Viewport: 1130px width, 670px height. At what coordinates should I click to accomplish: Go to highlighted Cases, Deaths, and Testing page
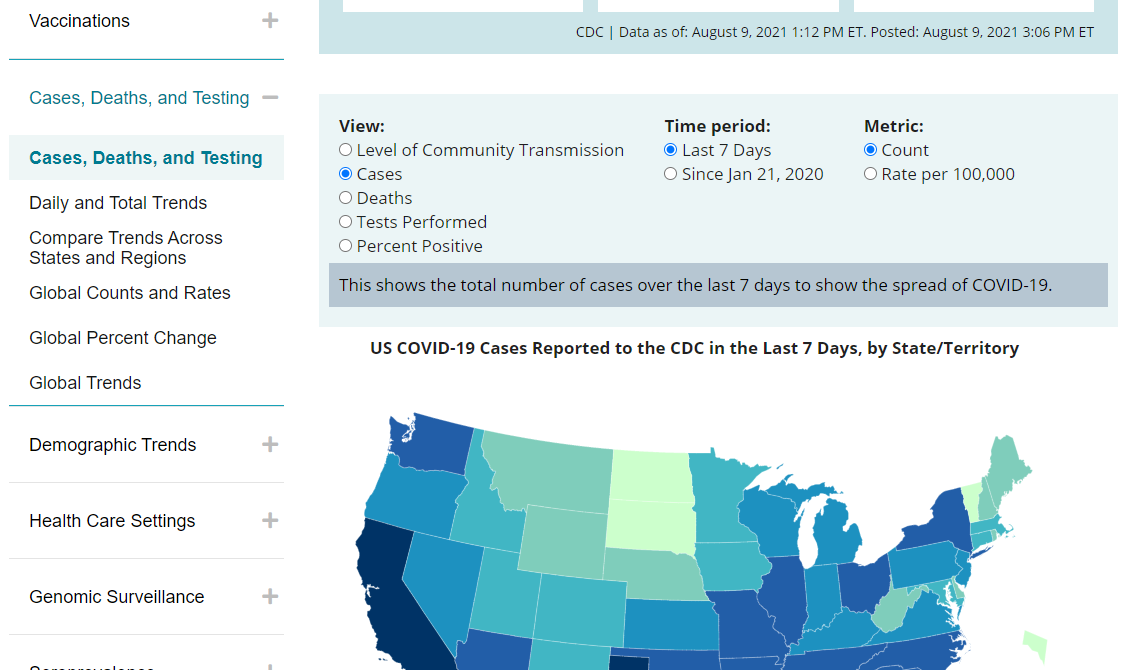[x=146, y=158]
